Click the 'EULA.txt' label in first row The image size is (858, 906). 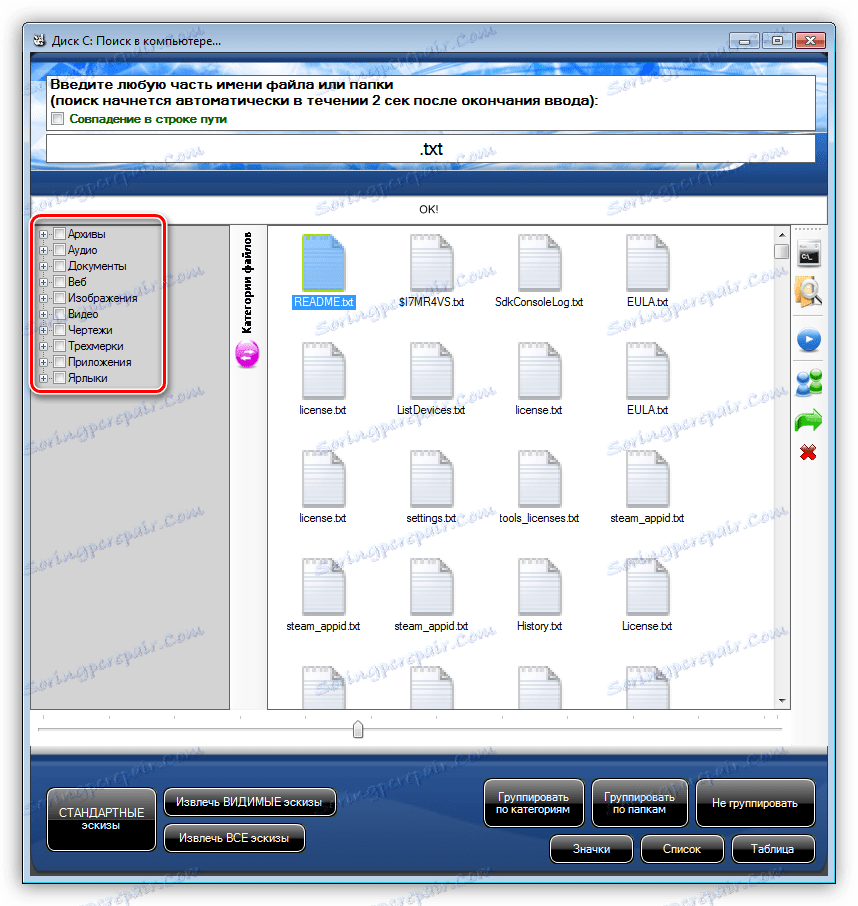point(647,302)
